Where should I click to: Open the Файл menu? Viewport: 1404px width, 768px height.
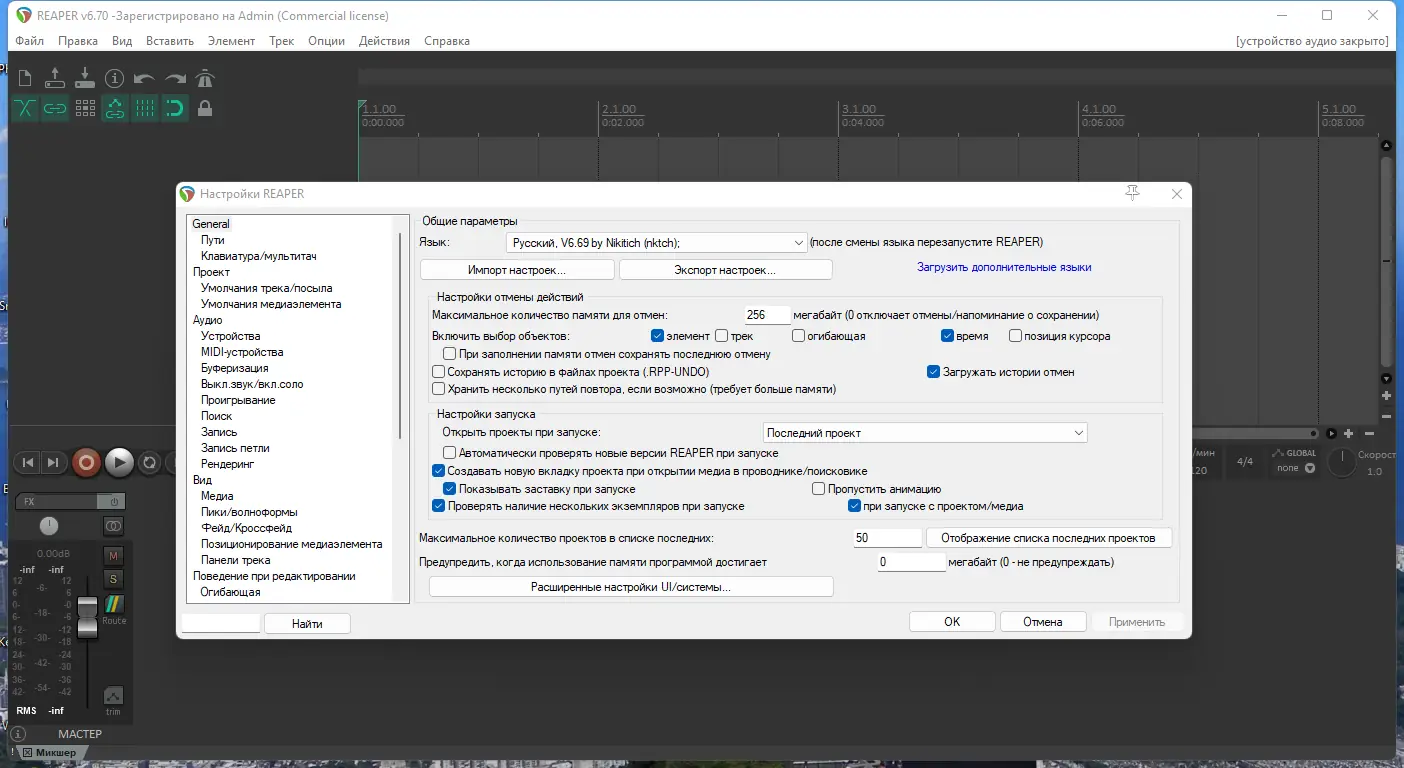(x=30, y=41)
